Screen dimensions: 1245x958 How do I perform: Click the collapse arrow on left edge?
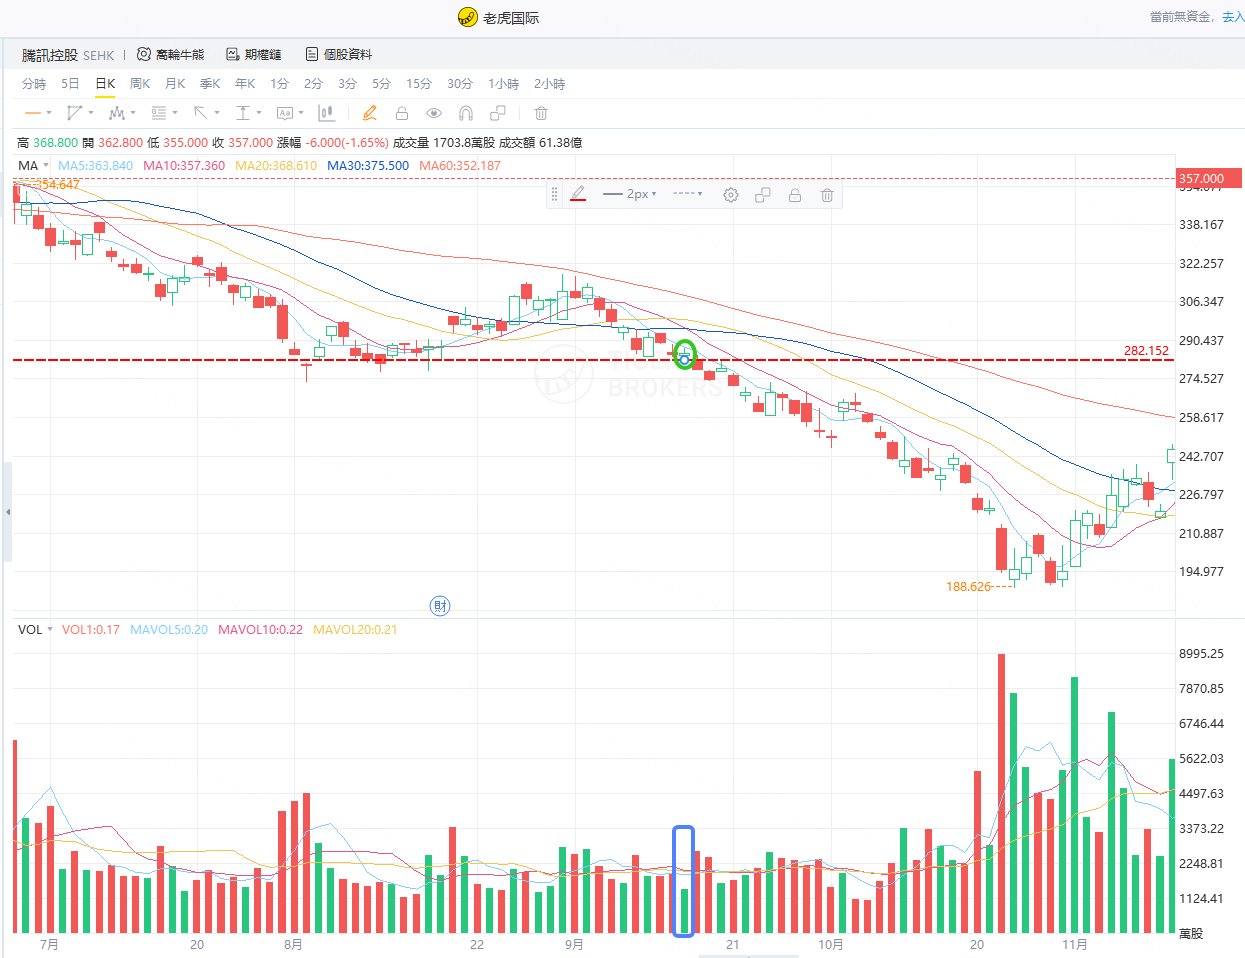click(8, 512)
